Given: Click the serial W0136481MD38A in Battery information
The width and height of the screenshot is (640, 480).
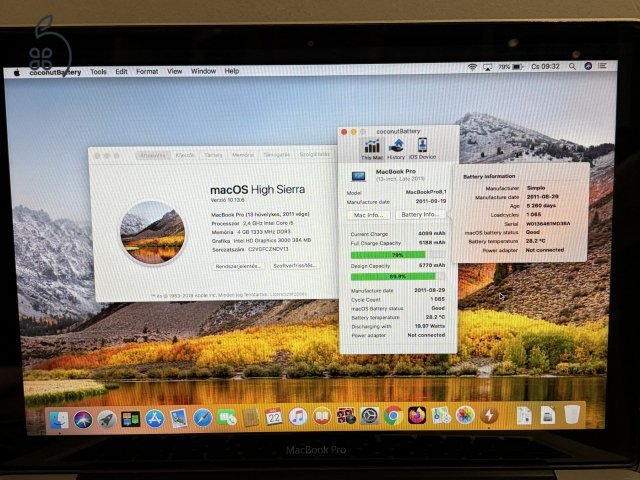Looking at the screenshot, I should pos(548,224).
